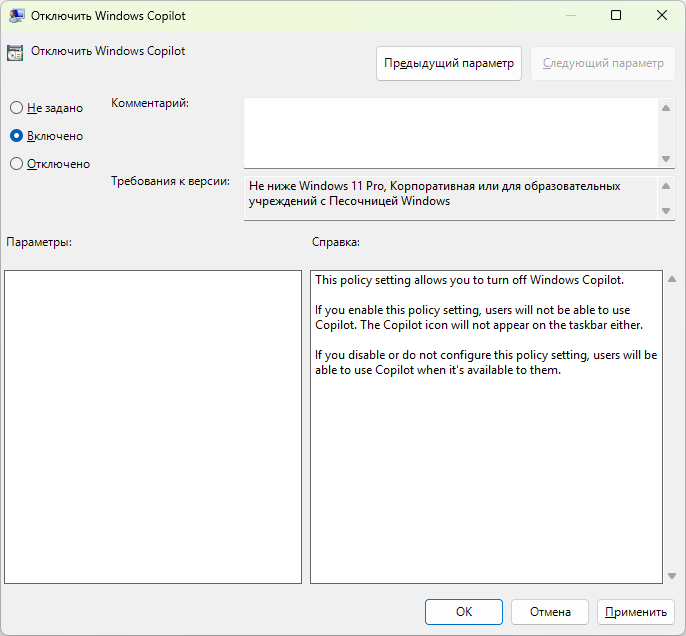The image size is (686, 636).
Task: Apply changes with "Применить"
Action: click(x=635, y=612)
